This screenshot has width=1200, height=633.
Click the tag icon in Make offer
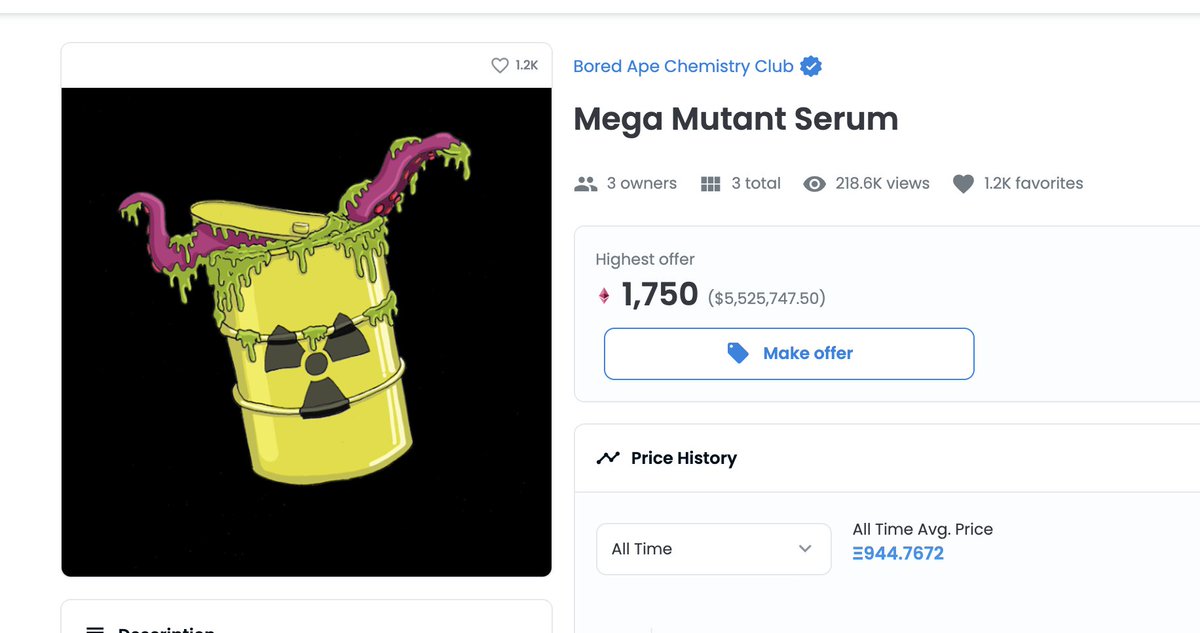pos(738,353)
